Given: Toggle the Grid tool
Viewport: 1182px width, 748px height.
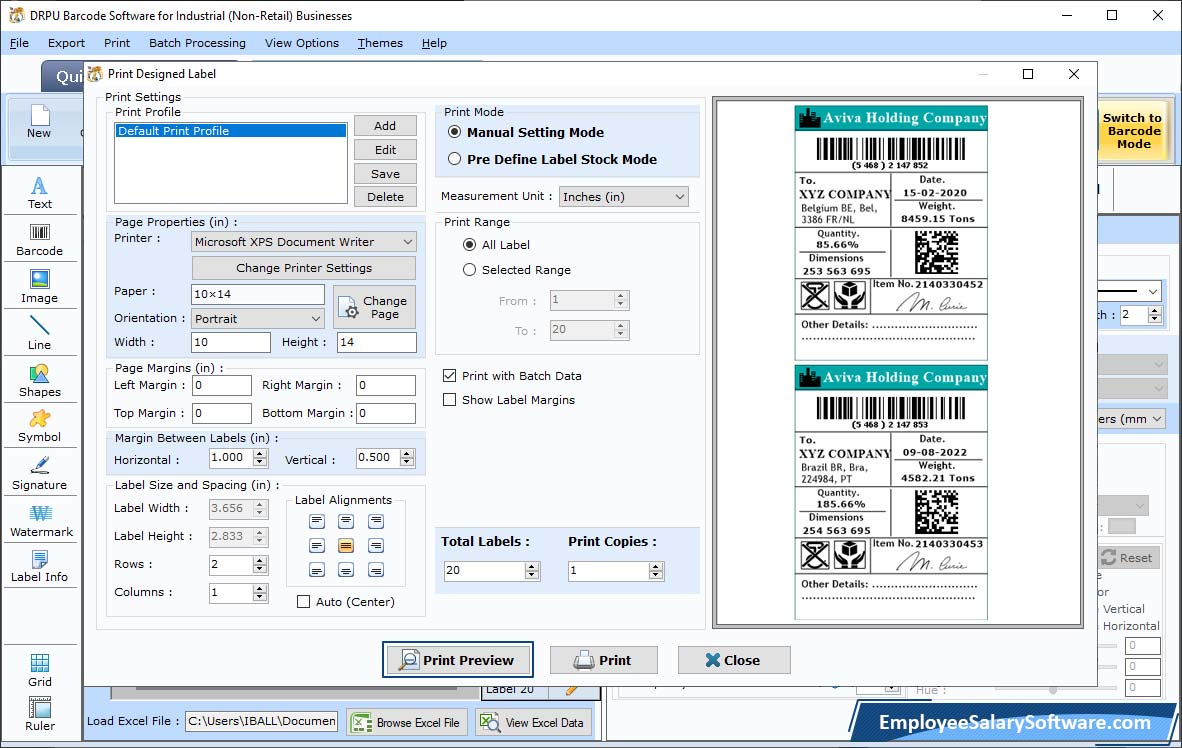Looking at the screenshot, I should [40, 670].
